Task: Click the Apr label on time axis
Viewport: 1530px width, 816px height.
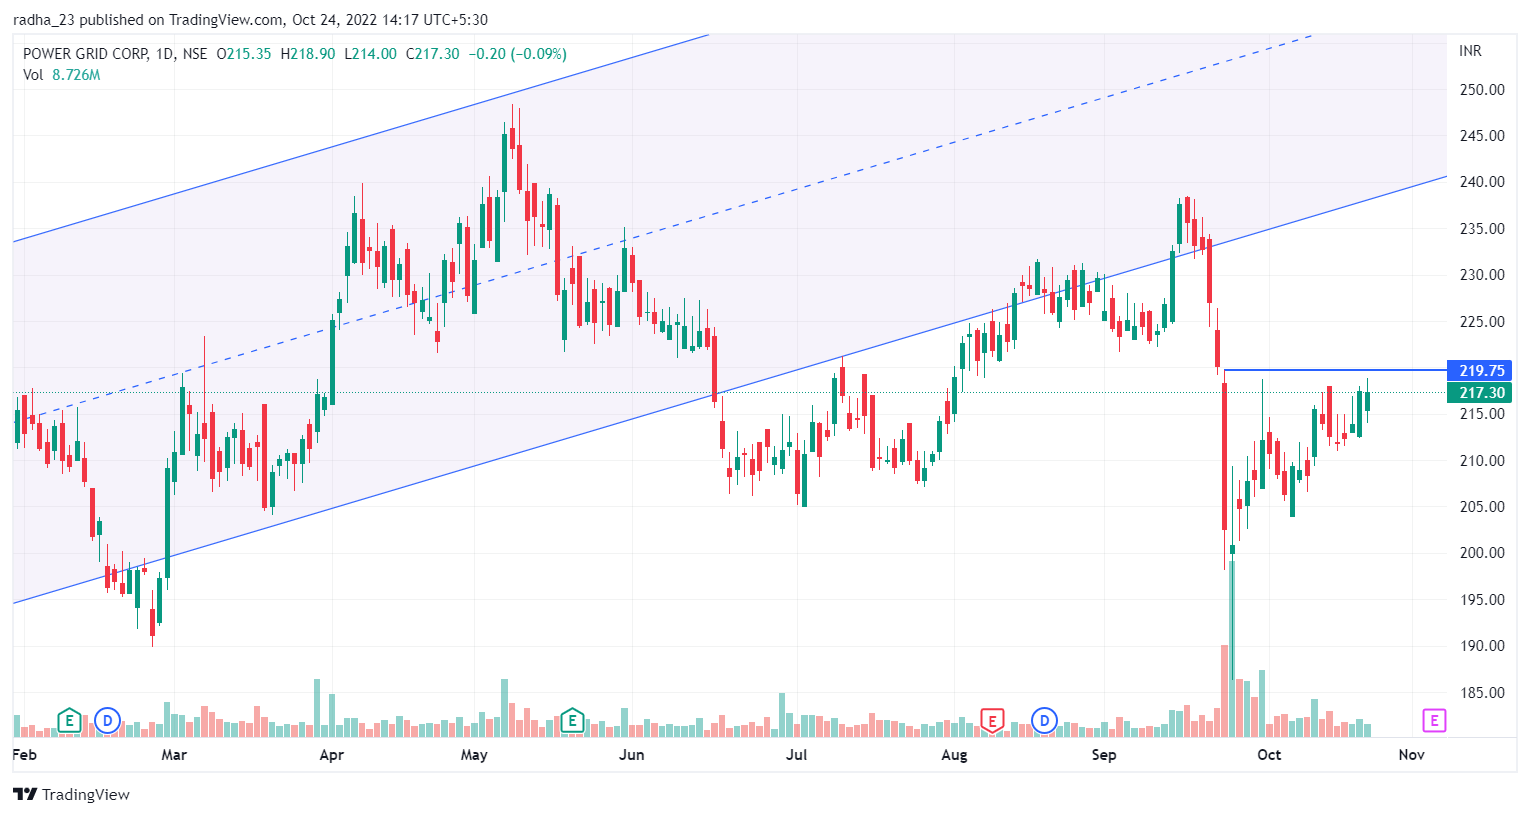Action: tap(331, 755)
